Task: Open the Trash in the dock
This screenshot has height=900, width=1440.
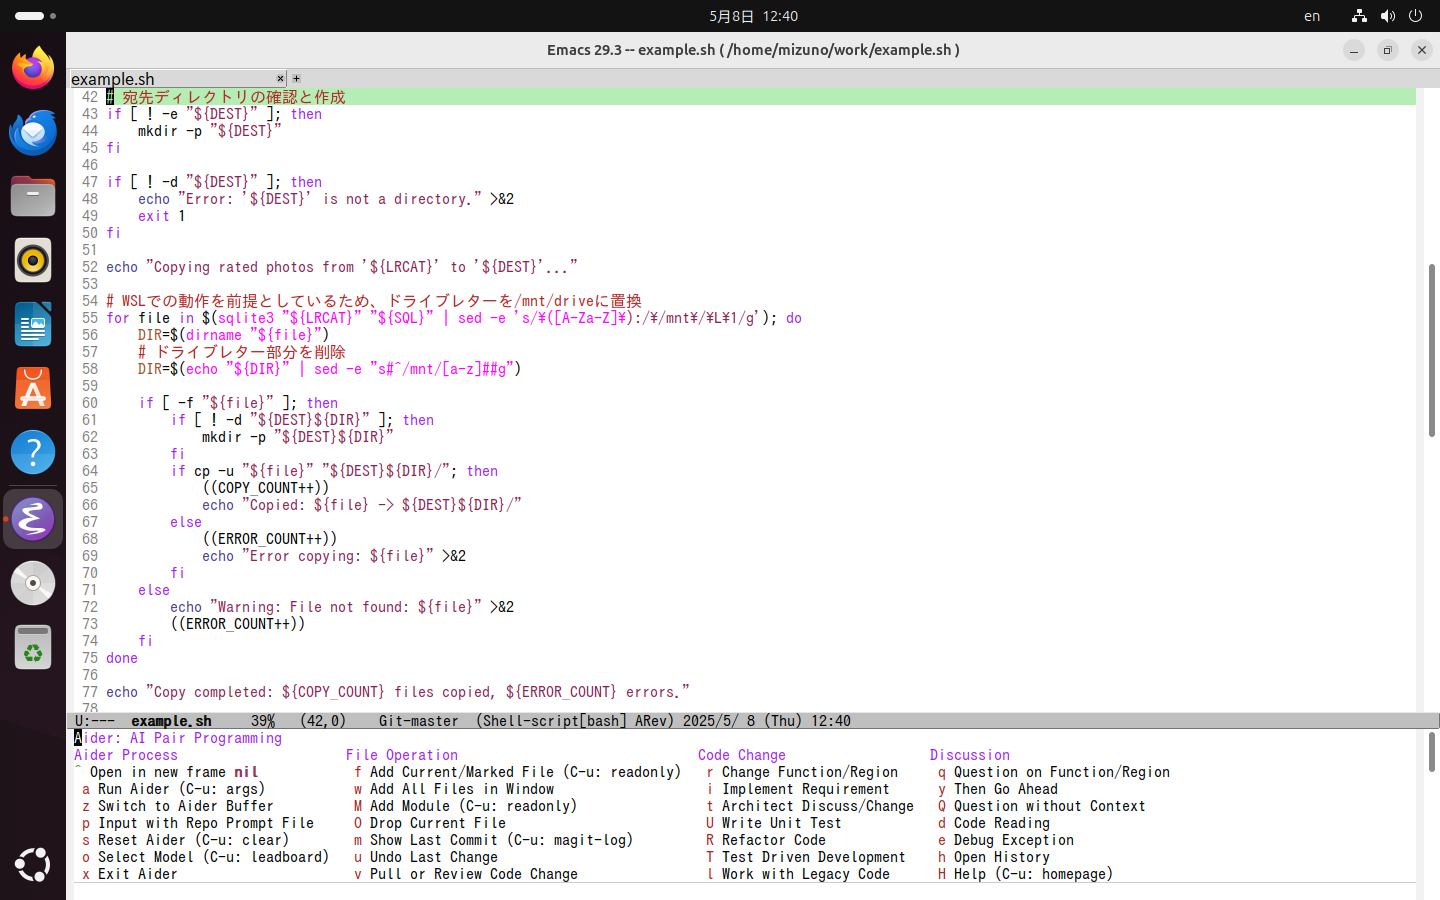Action: (x=33, y=647)
